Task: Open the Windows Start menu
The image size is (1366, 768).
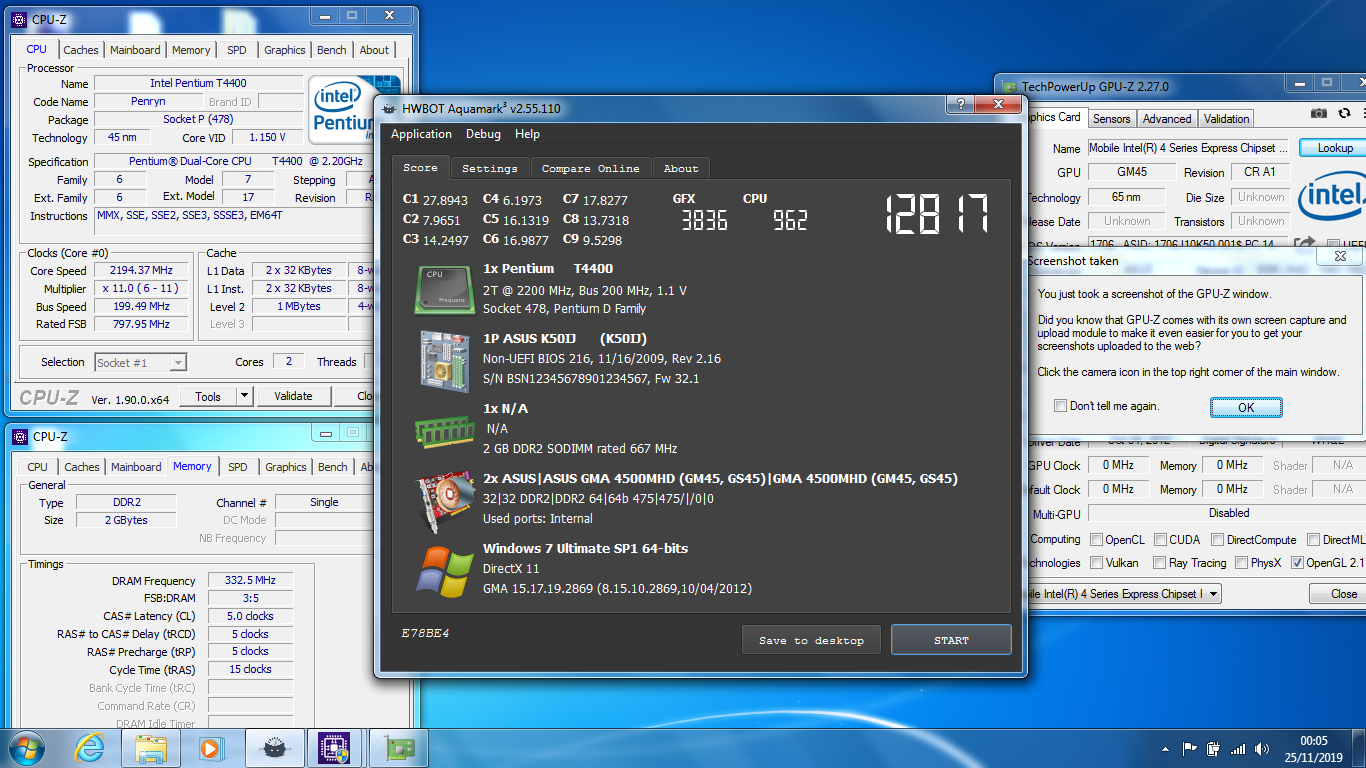Action: click(x=26, y=747)
